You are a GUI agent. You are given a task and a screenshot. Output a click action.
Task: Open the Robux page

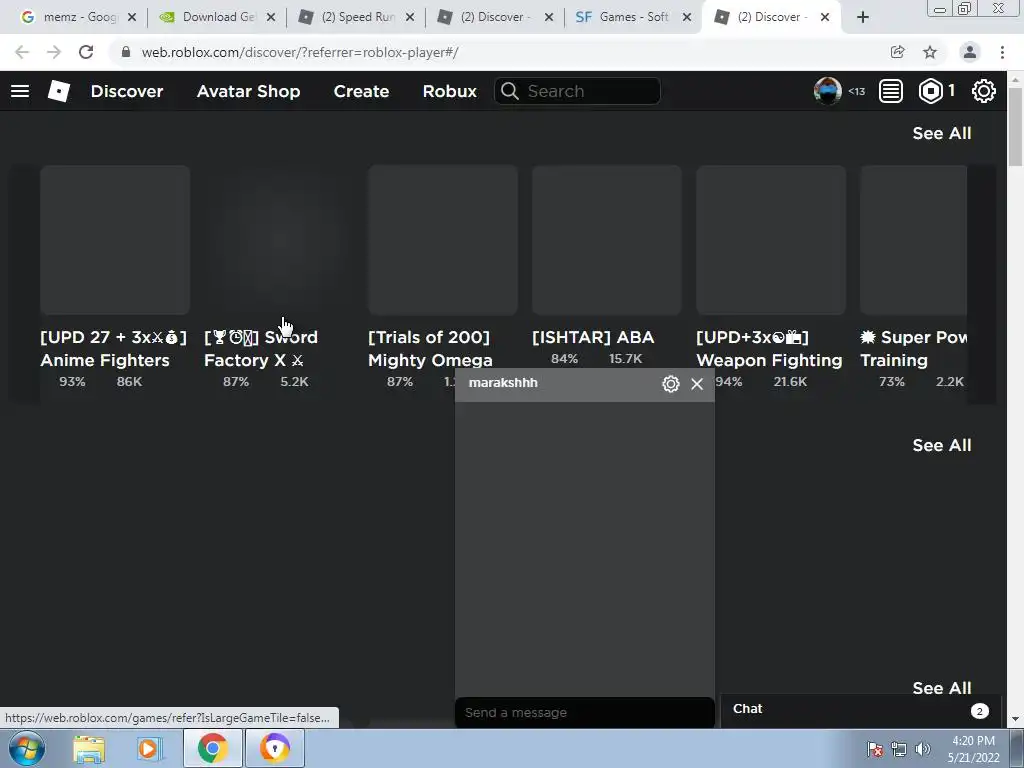point(449,91)
